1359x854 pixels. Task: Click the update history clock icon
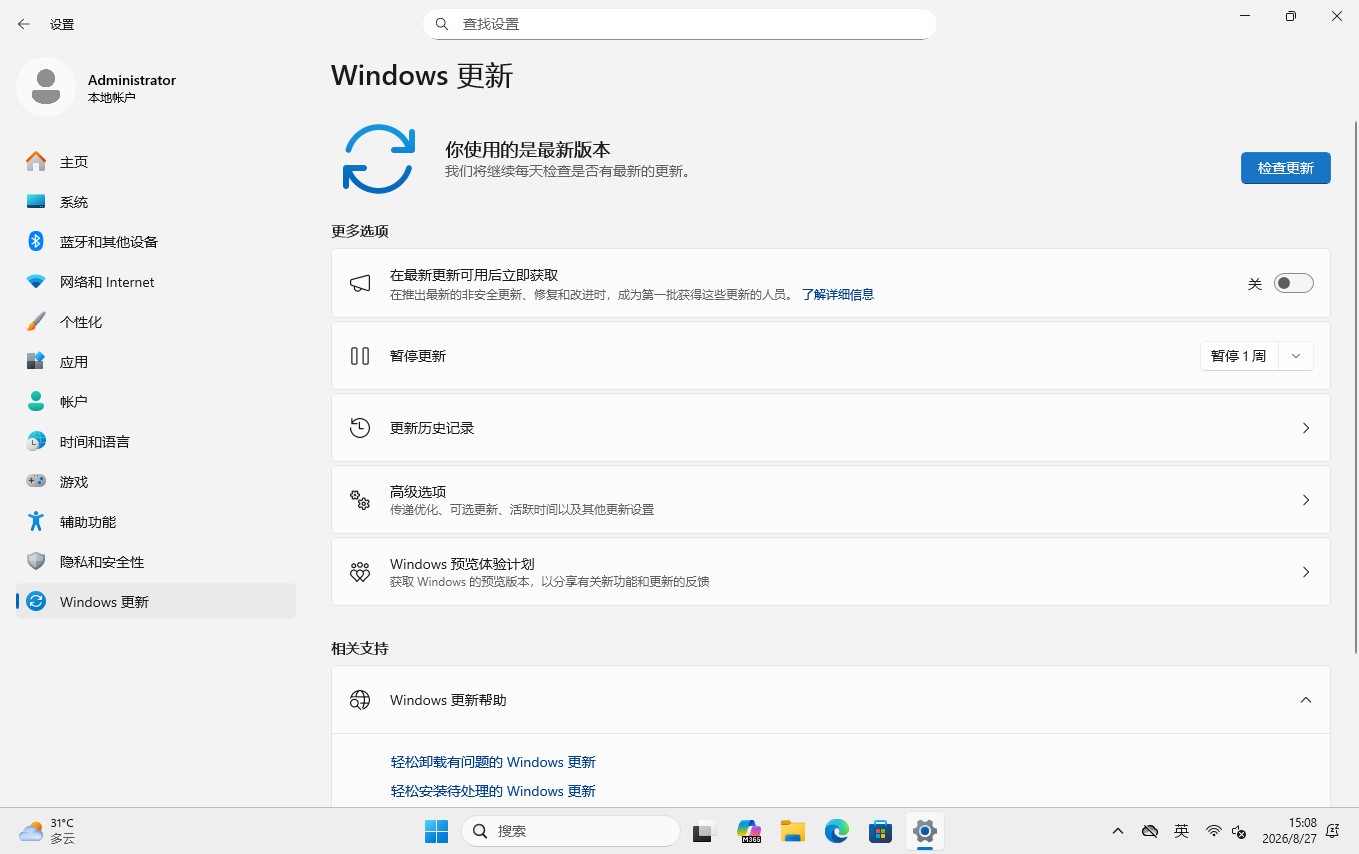click(x=360, y=427)
